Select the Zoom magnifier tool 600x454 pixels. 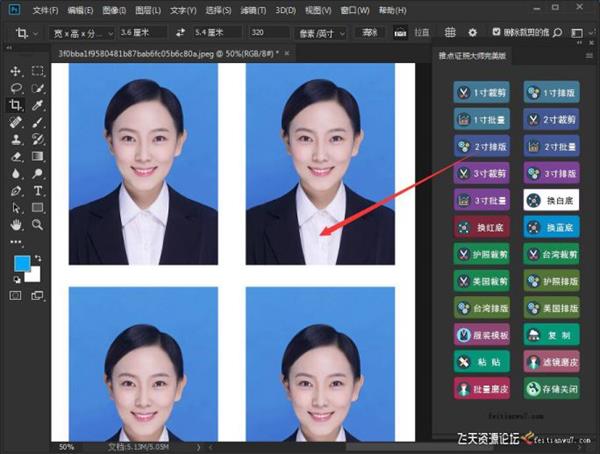38,224
